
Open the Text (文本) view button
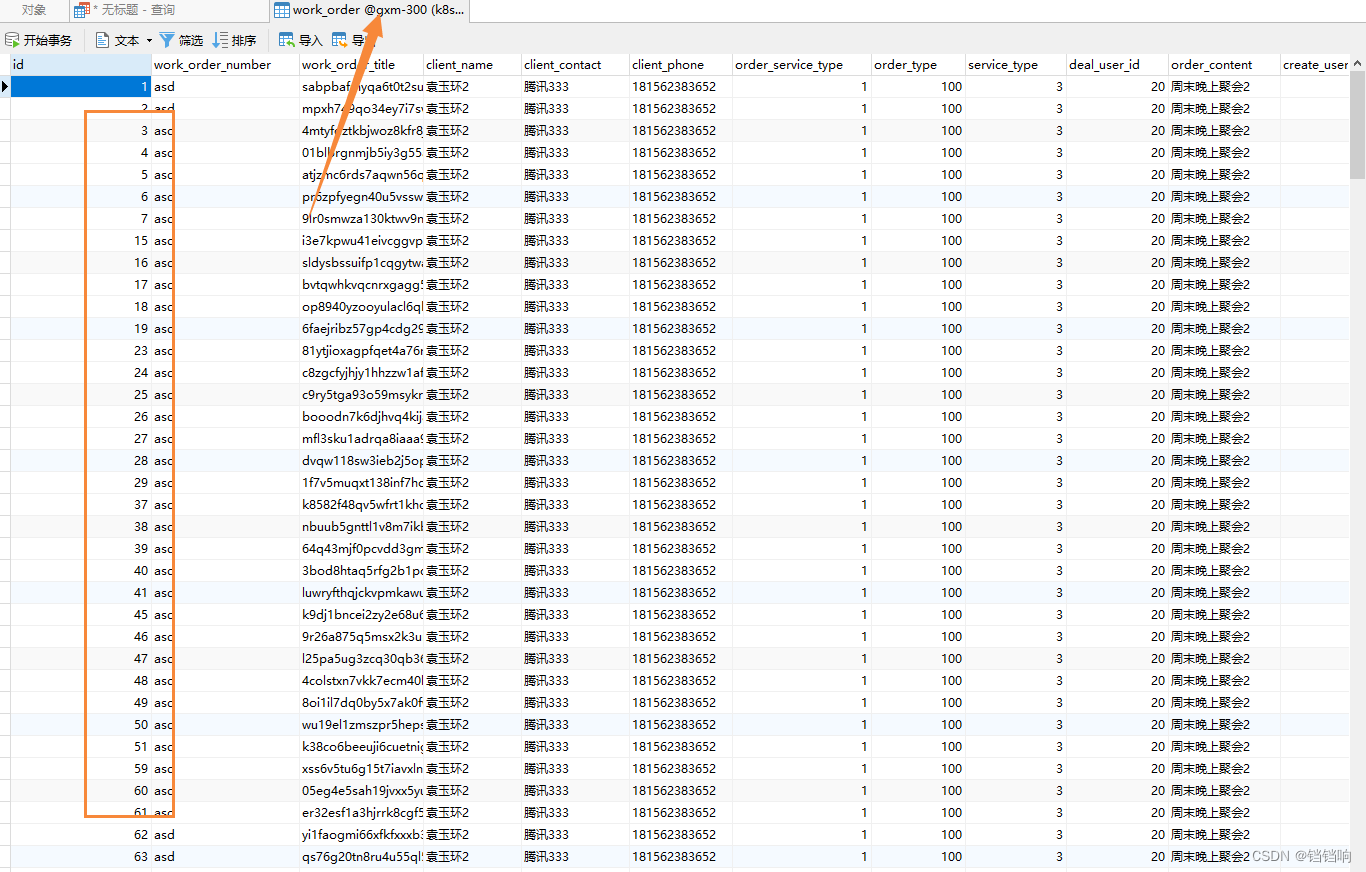pos(118,40)
